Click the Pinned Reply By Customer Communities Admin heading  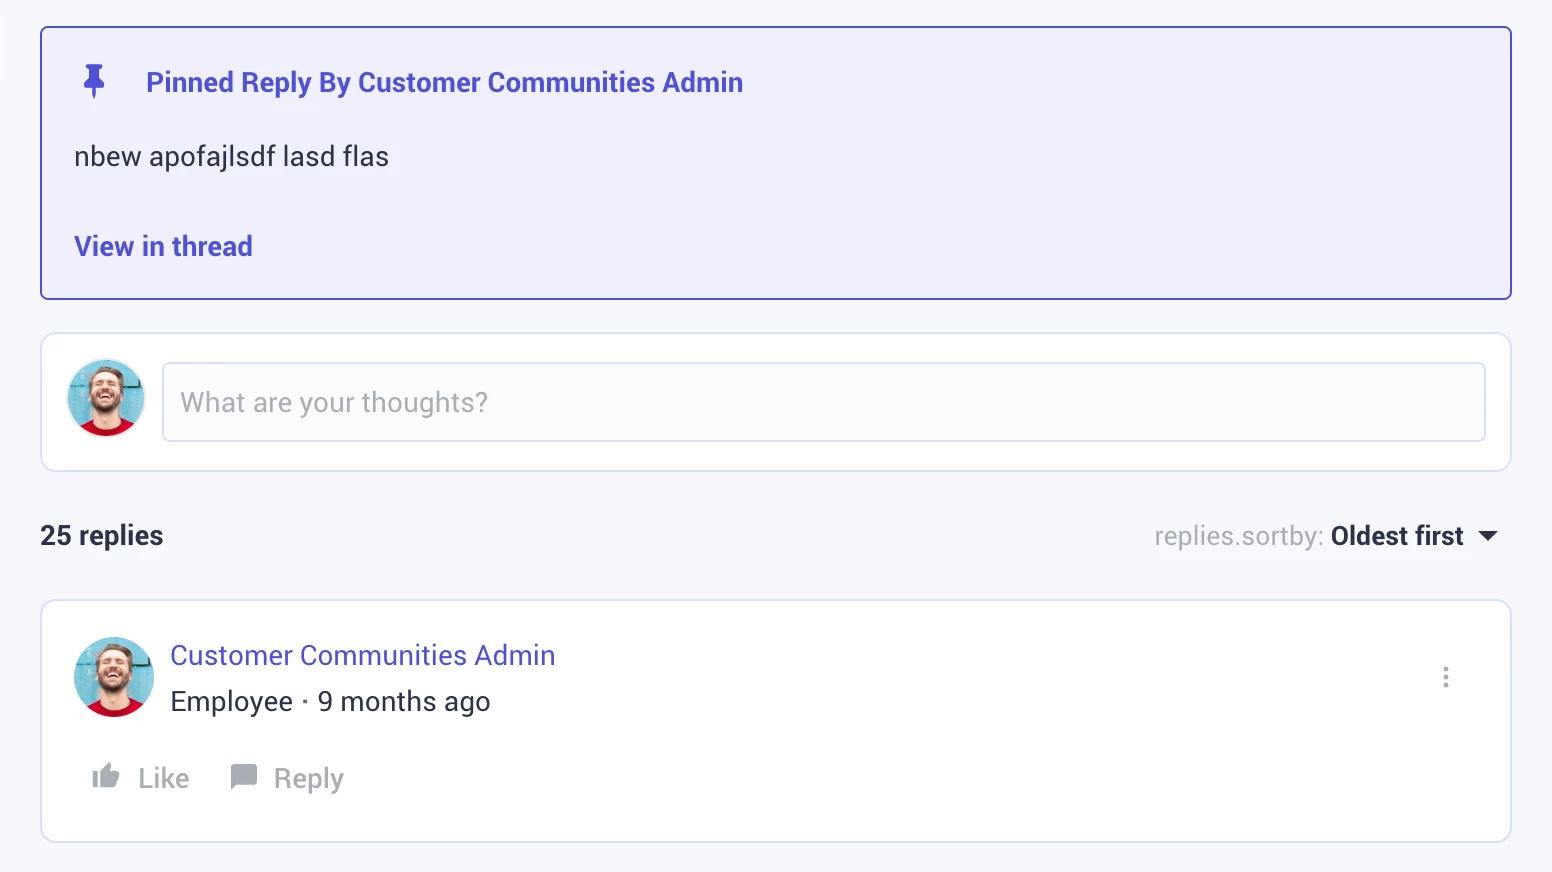444,82
